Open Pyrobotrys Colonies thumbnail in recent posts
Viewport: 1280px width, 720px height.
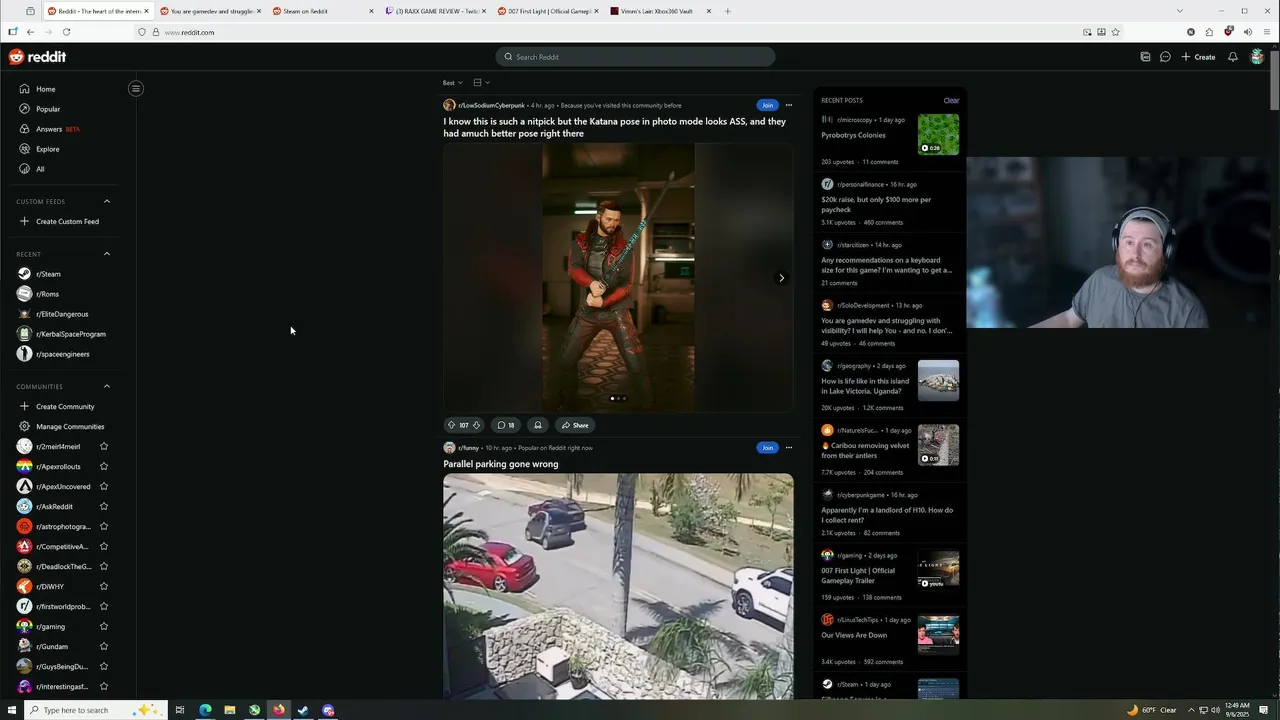click(x=938, y=134)
